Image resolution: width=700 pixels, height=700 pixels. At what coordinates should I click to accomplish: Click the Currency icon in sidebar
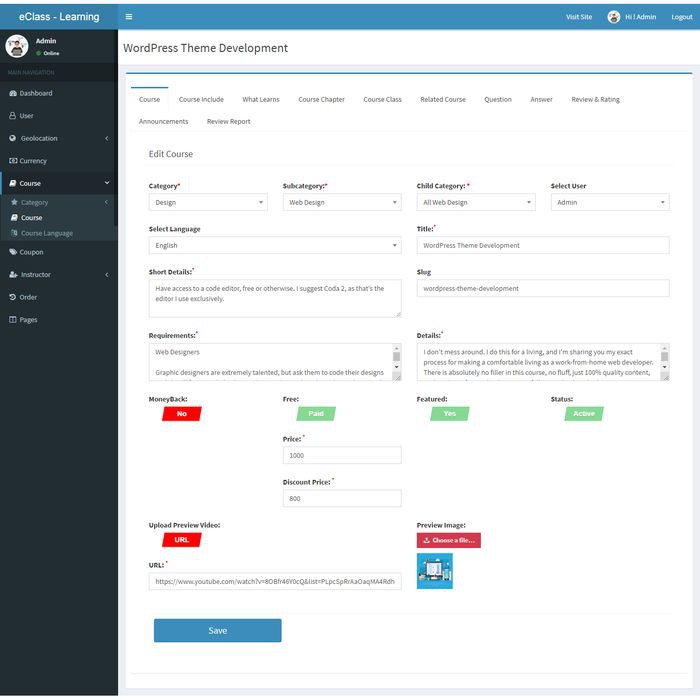[13, 161]
